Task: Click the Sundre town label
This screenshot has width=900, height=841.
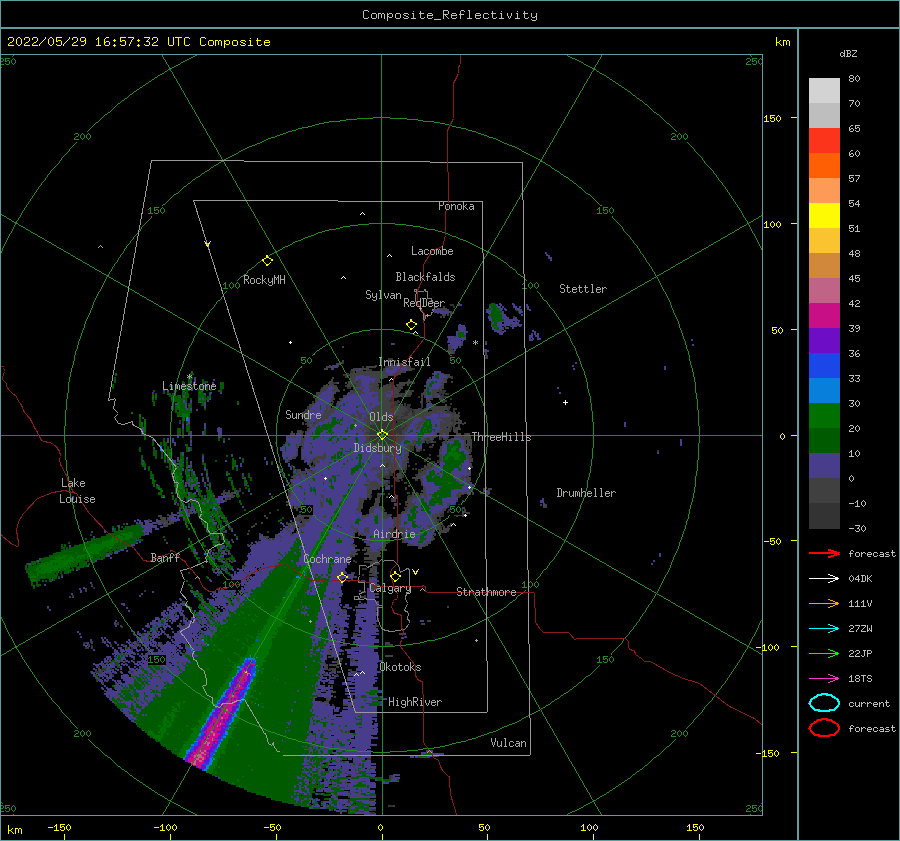Action: coord(303,414)
